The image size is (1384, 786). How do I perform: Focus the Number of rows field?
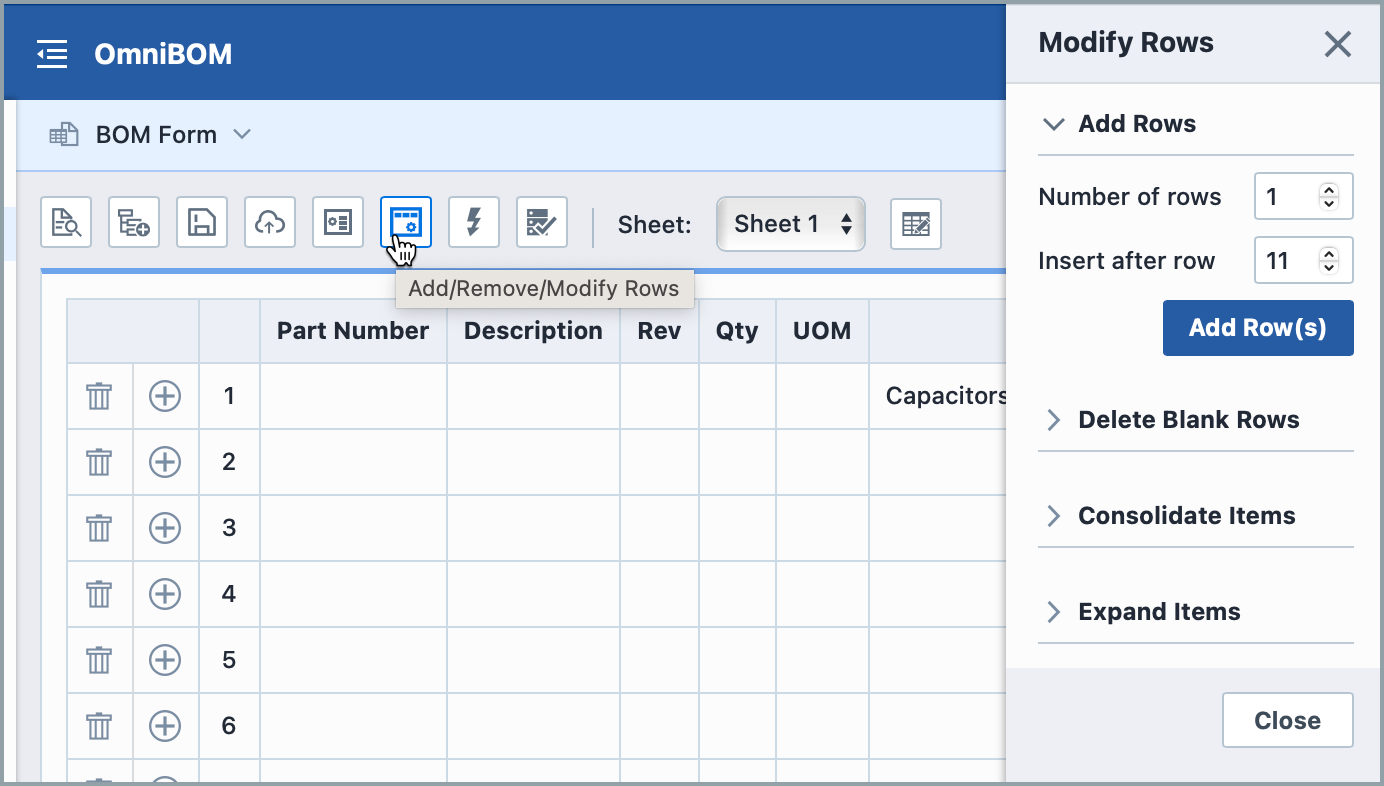pyautogui.click(x=1304, y=196)
